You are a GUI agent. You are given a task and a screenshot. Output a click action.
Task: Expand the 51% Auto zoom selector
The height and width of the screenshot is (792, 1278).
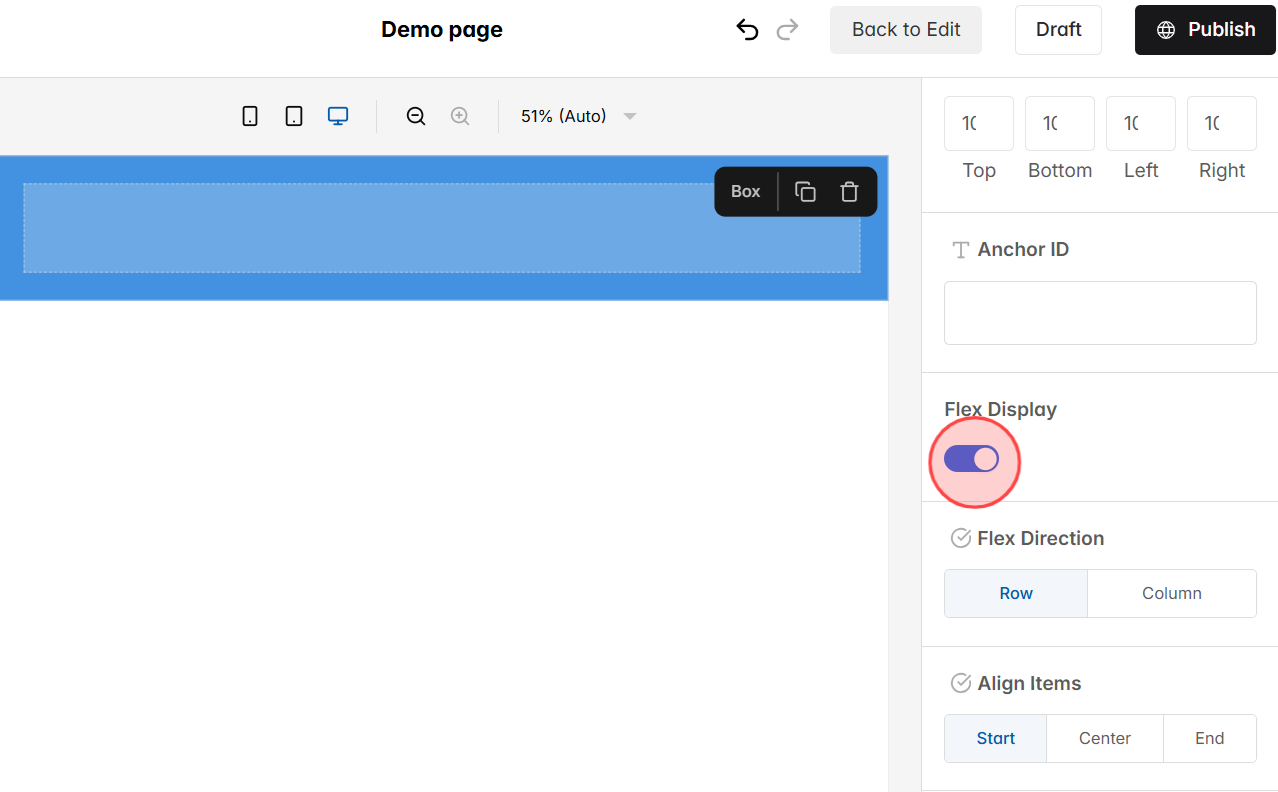(x=578, y=115)
